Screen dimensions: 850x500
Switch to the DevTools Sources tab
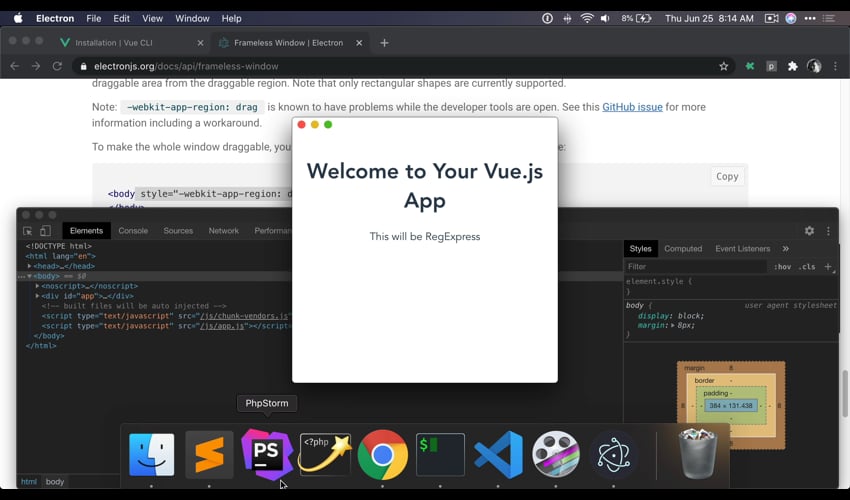point(178,230)
